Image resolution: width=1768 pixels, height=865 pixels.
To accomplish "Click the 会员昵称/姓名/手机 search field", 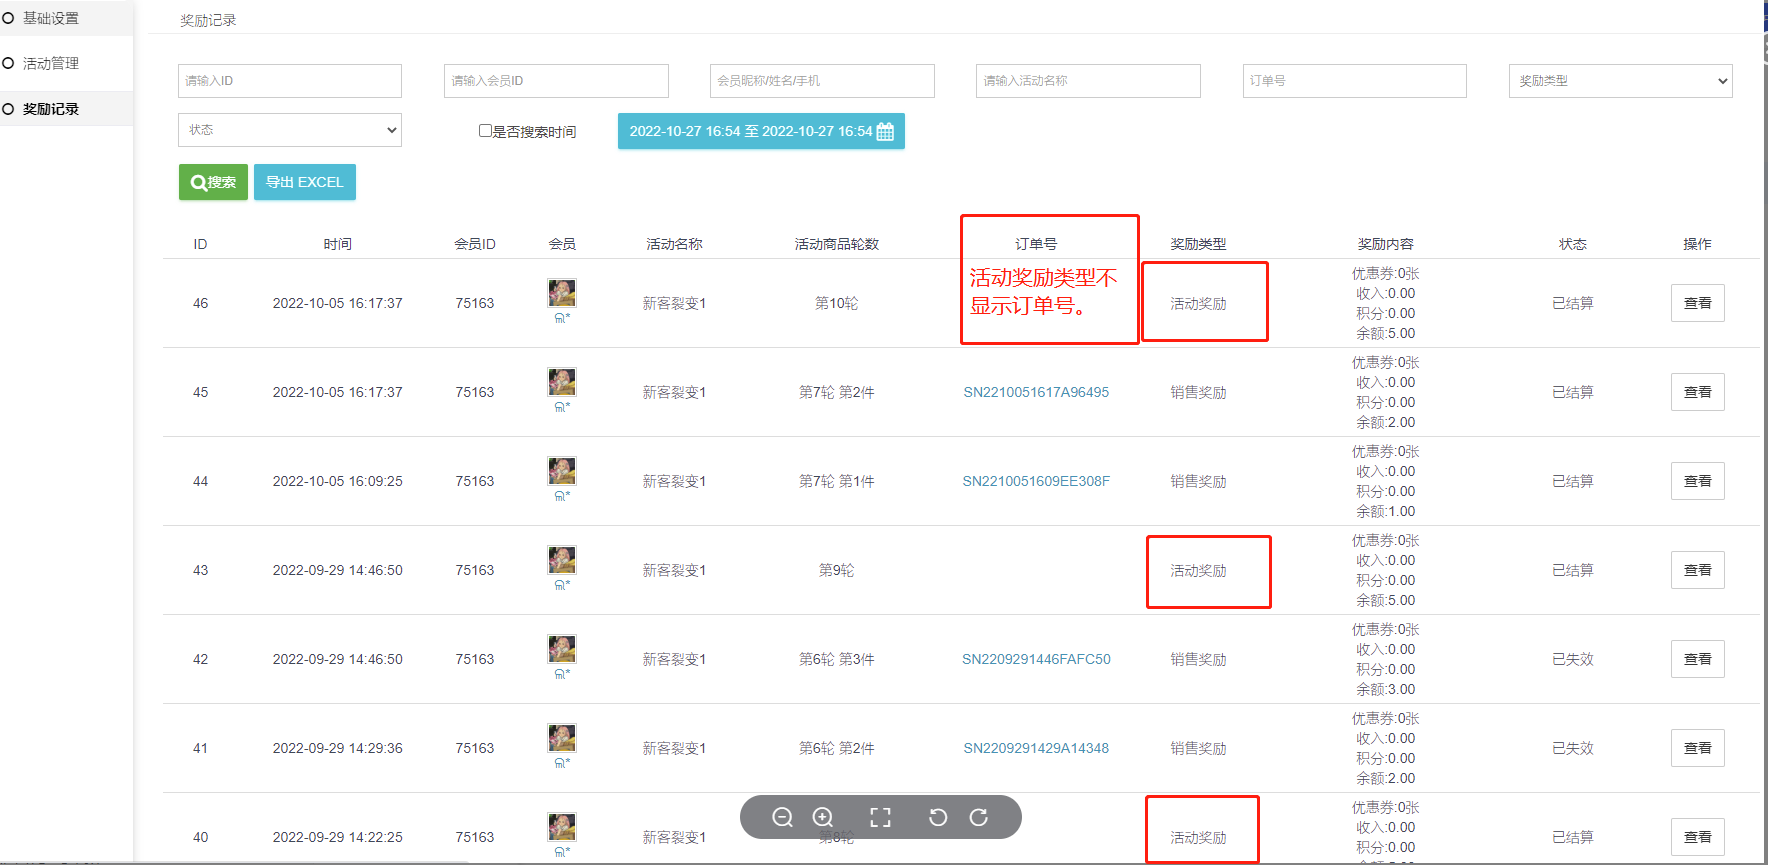I will coord(822,81).
